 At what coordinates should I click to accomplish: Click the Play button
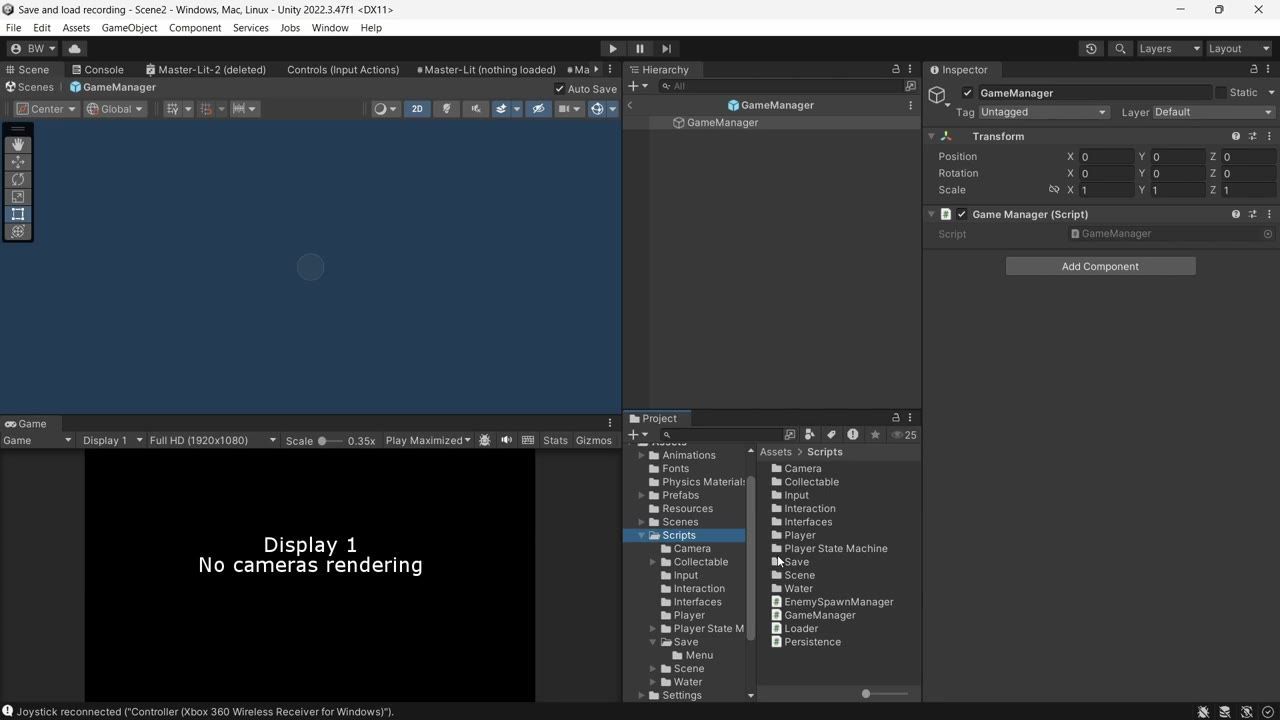coord(613,48)
